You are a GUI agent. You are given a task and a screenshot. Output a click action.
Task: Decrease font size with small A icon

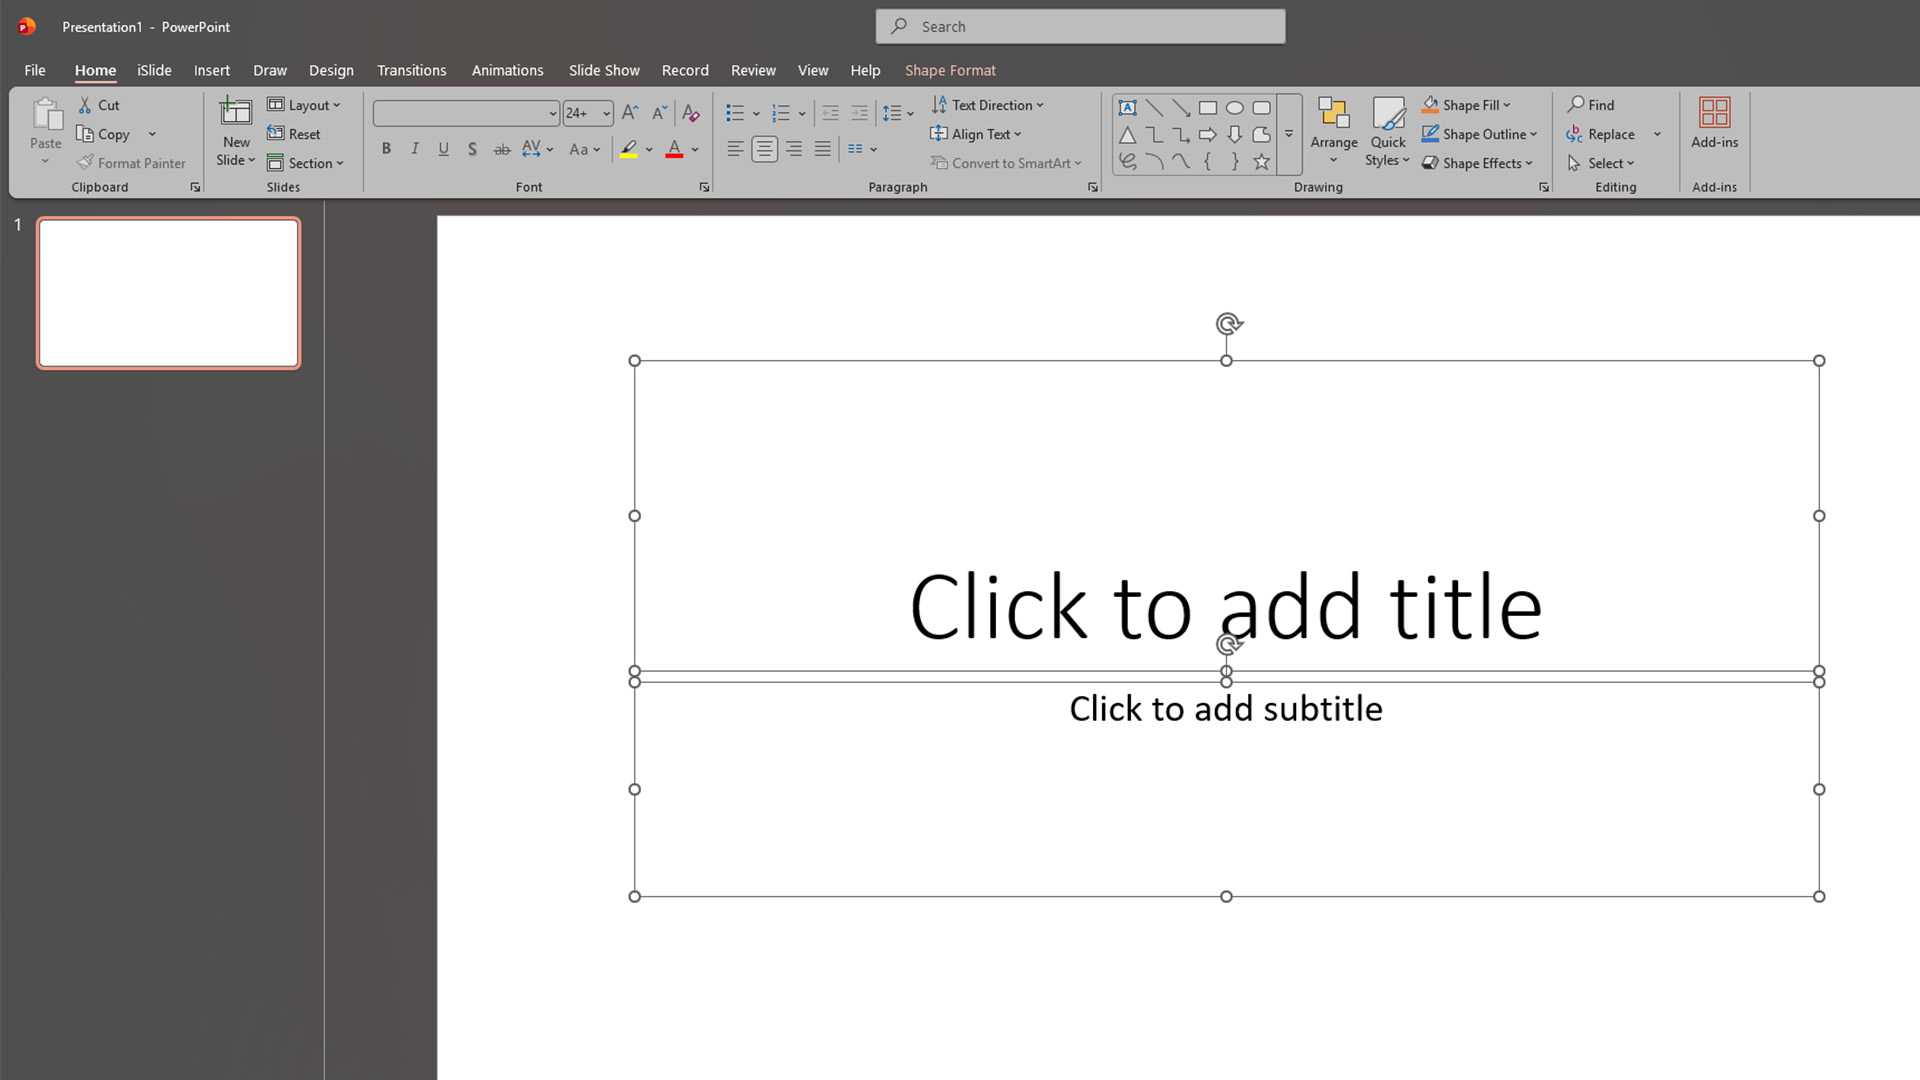click(659, 113)
